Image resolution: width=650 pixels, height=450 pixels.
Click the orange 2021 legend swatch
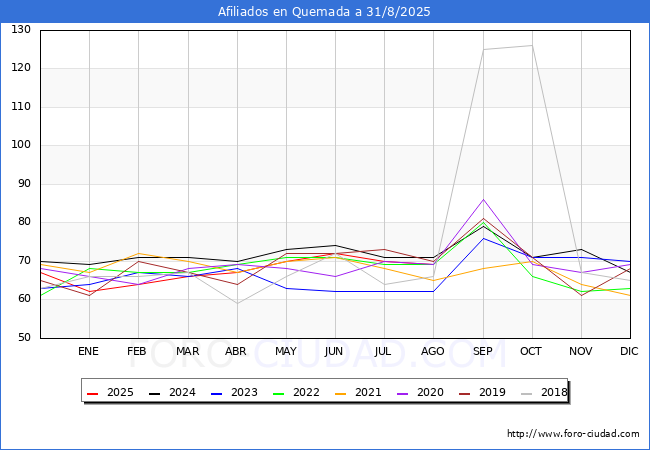pos(340,393)
